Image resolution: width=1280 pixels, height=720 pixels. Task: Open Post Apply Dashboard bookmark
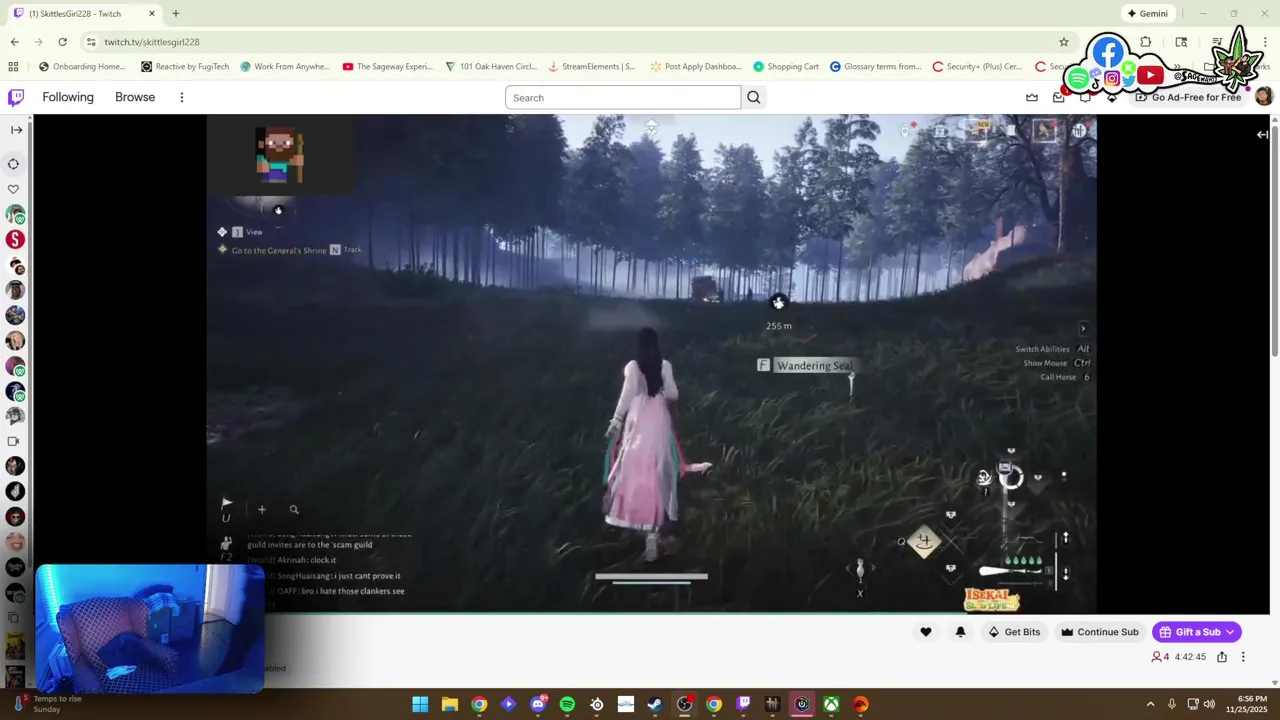point(696,67)
